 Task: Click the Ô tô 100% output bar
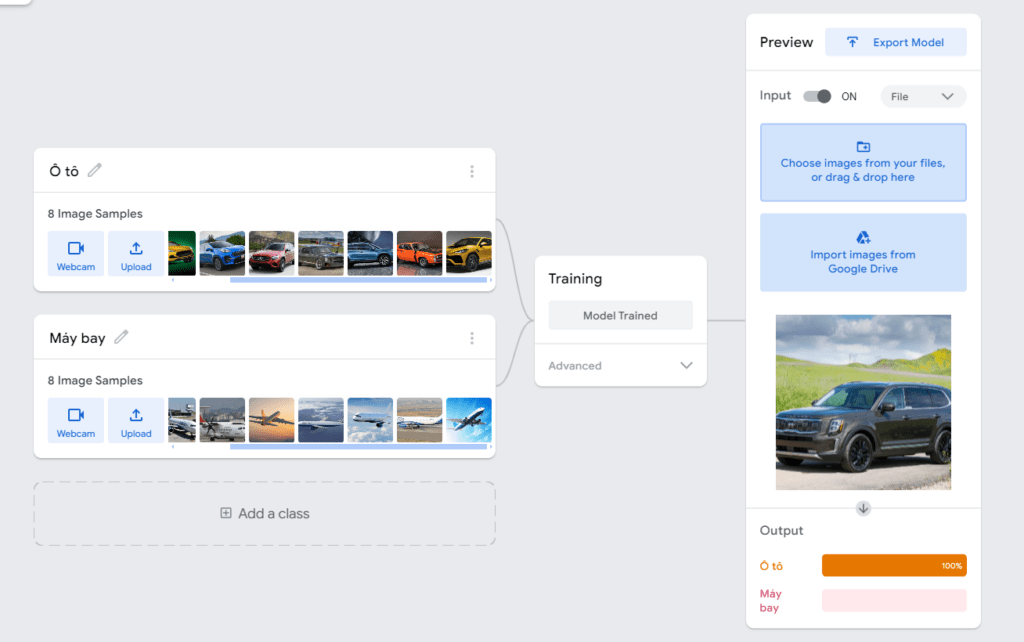(894, 566)
